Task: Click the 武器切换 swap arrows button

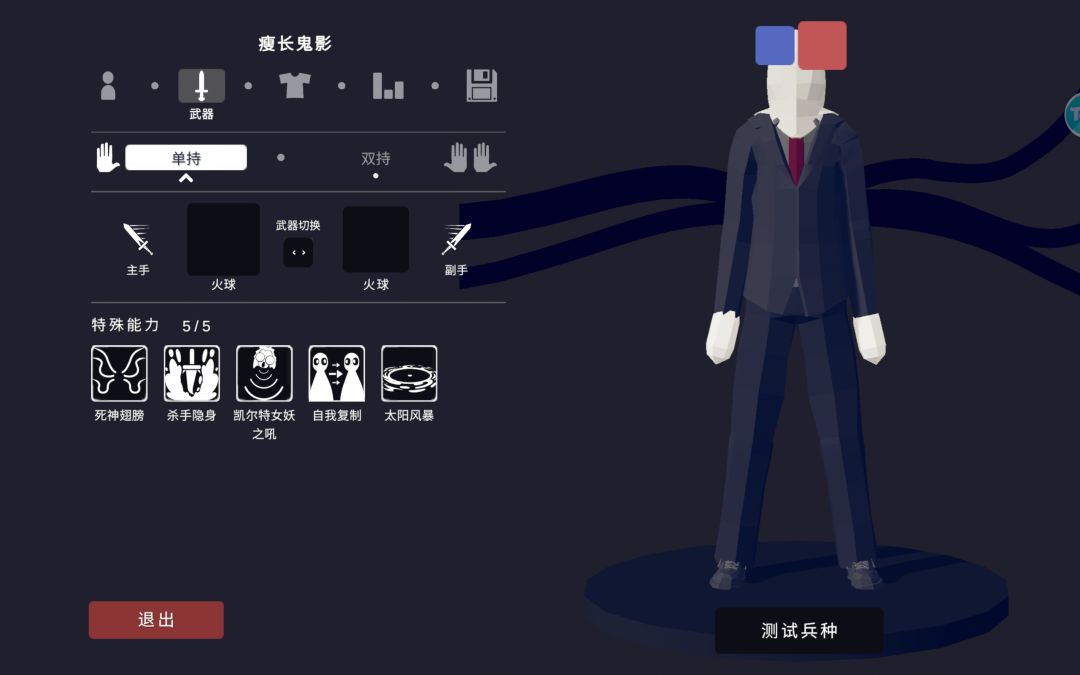Action: [298, 253]
